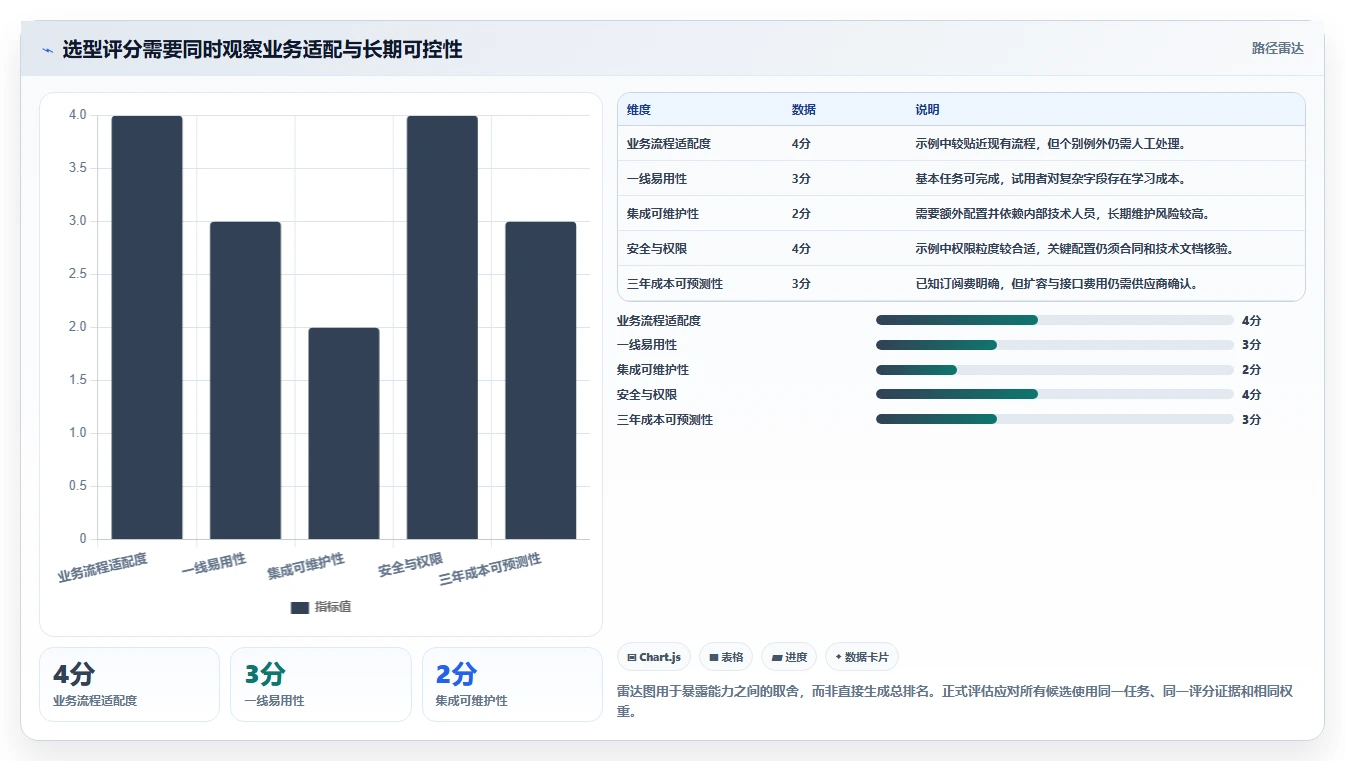Click the 集成可维护性 progress bar
This screenshot has height=761, width=1345.
coord(1055,370)
